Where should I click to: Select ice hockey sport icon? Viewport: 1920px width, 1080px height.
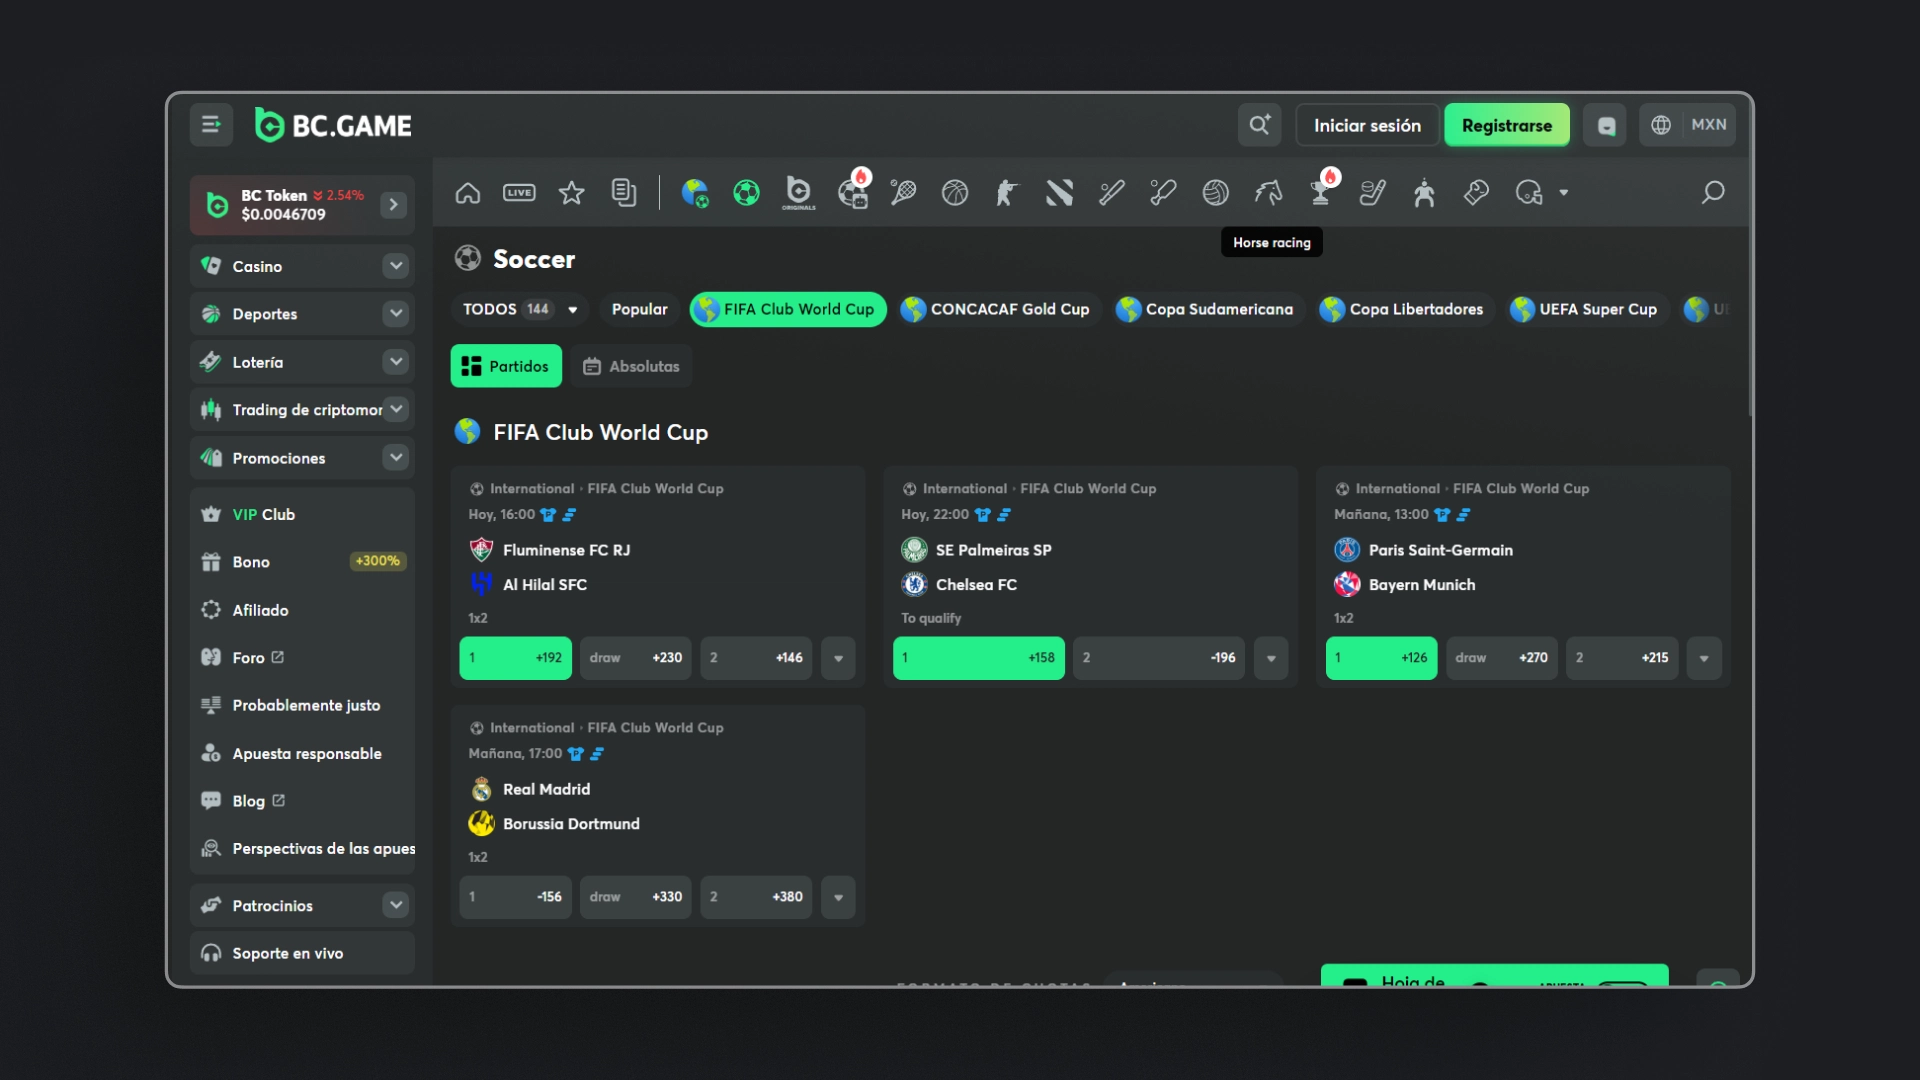pos(1373,192)
